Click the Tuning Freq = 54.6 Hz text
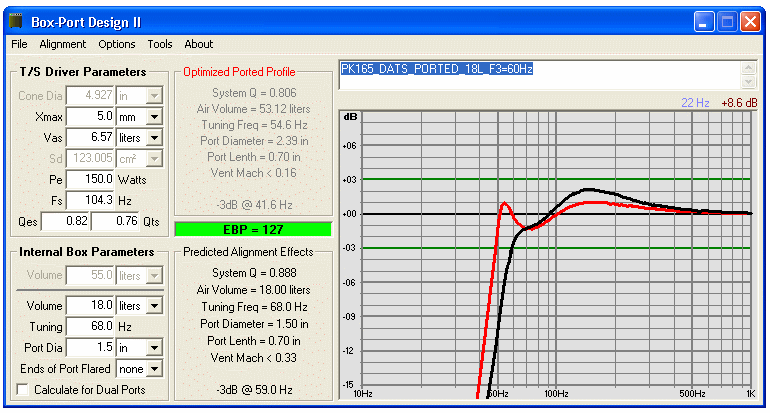Viewport: 770px width, 413px height. (x=254, y=125)
